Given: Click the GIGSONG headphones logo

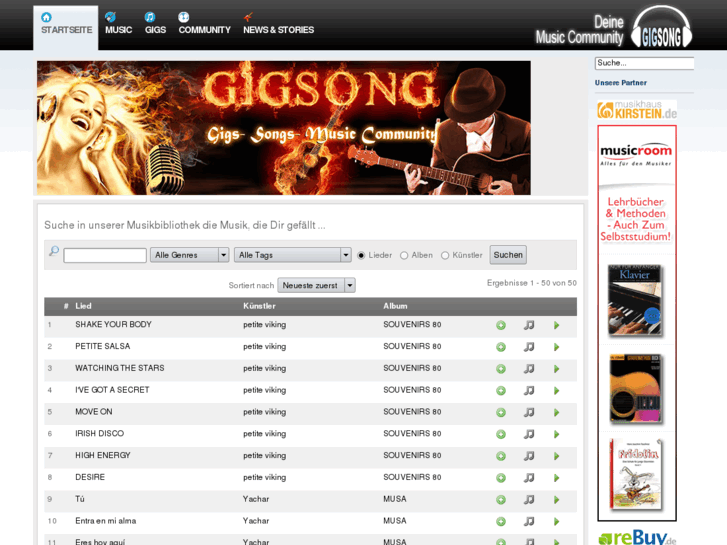Looking at the screenshot, I should [x=662, y=27].
